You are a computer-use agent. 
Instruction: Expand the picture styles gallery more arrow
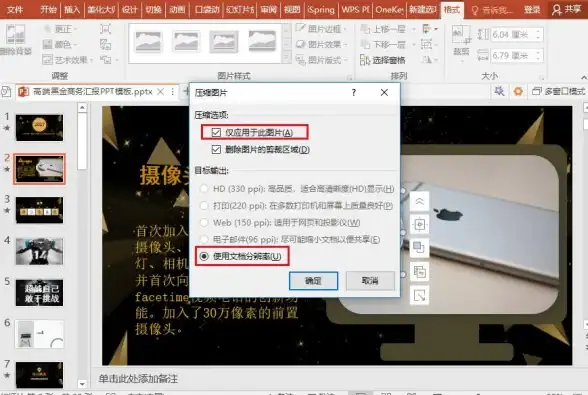(x=286, y=57)
